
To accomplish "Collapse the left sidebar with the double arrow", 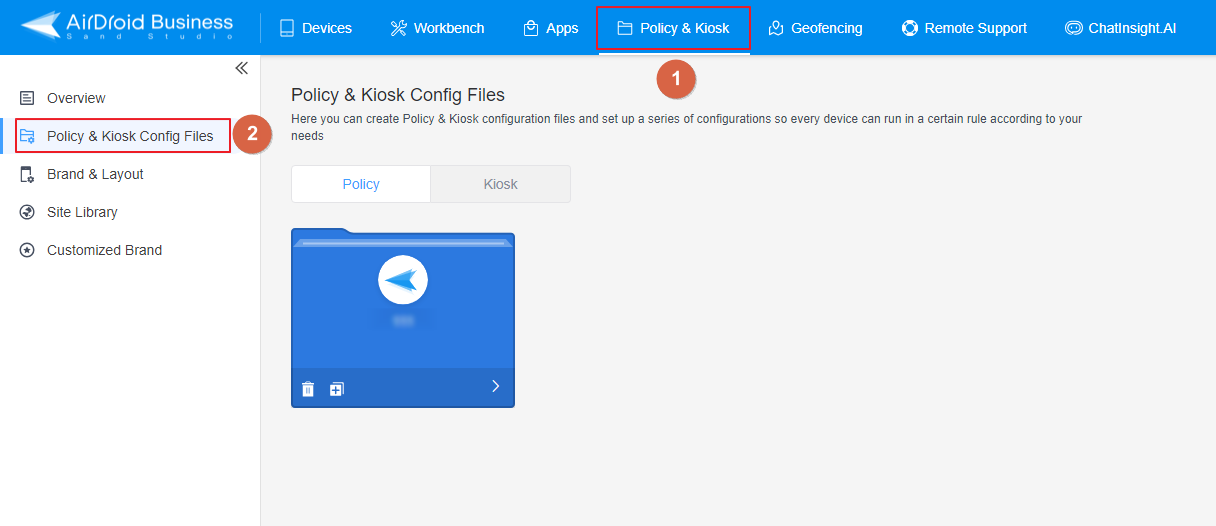I will pyautogui.click(x=241, y=68).
